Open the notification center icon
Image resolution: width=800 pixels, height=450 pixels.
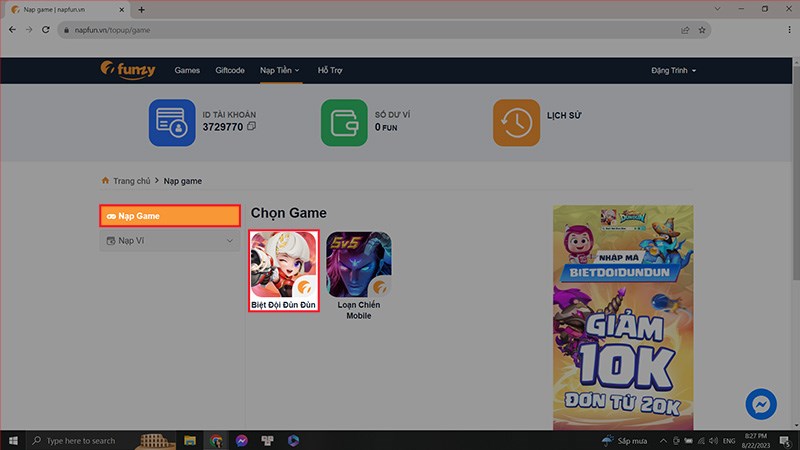coord(785,440)
